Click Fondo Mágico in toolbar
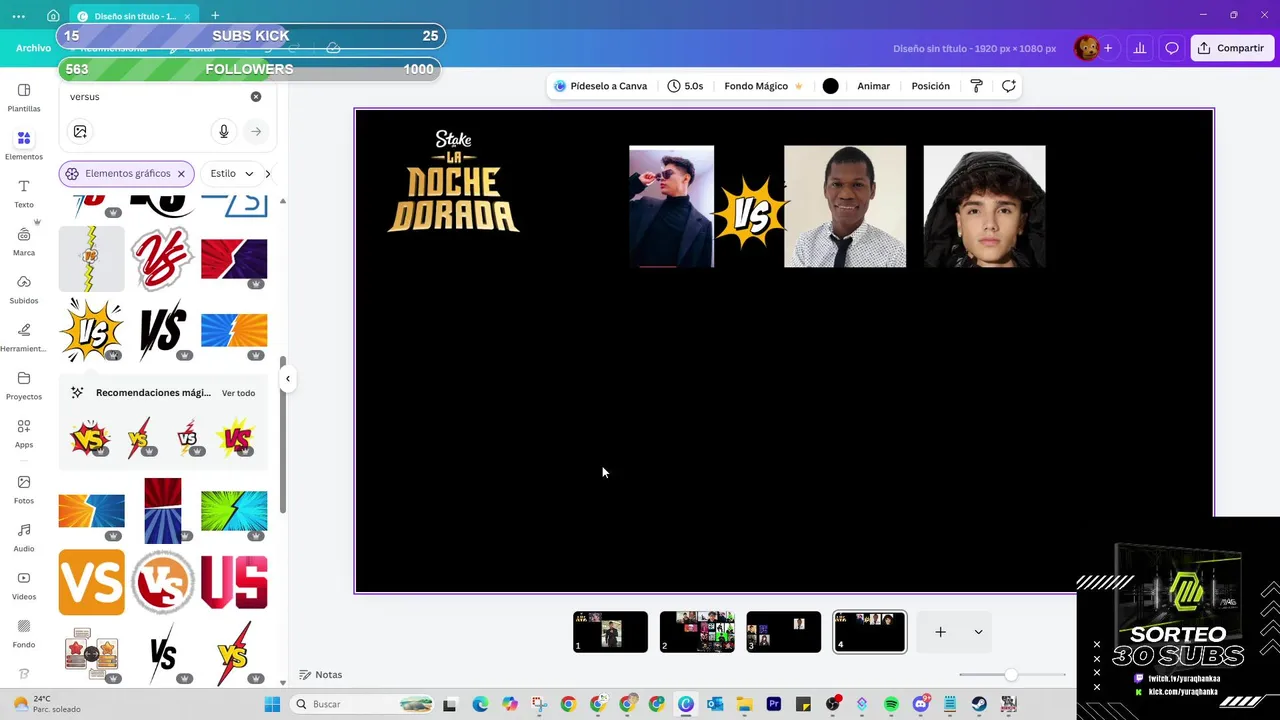The image size is (1280, 720). (763, 86)
